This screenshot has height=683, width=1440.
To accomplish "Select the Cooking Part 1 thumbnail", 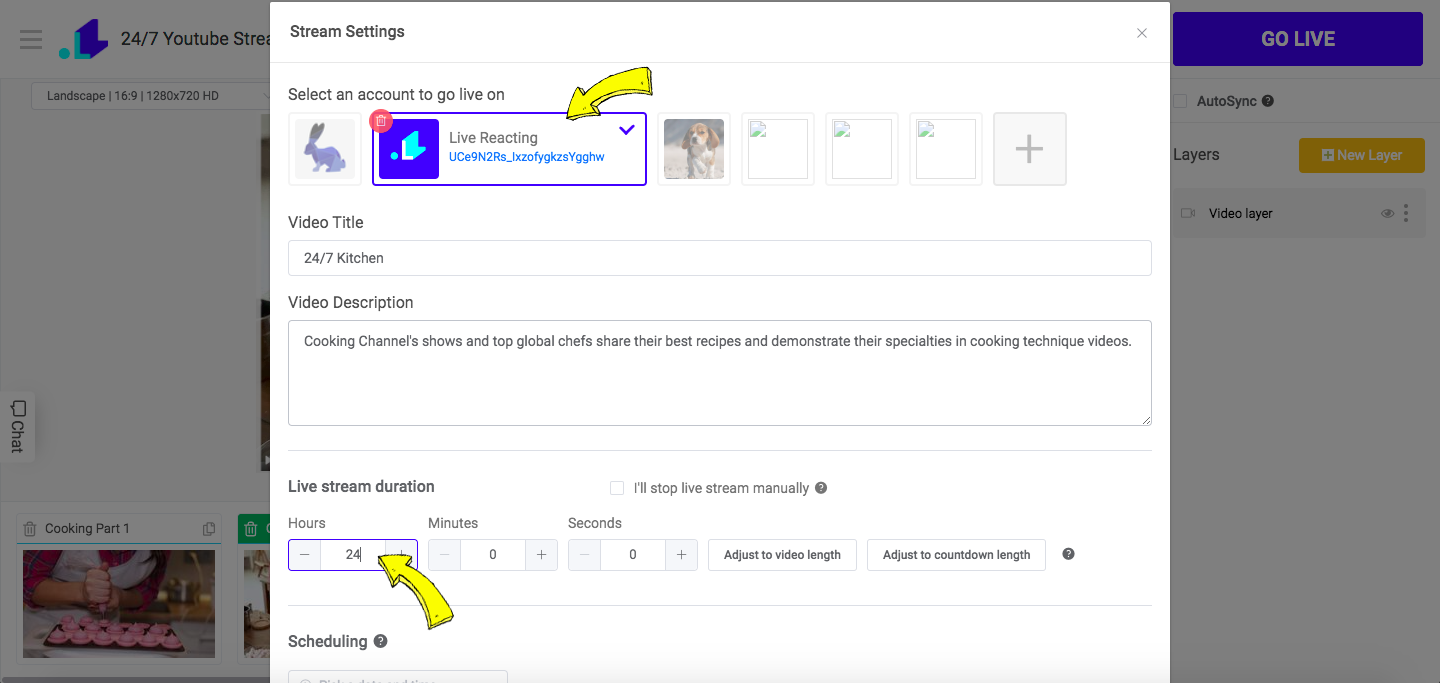I will tap(119, 604).
